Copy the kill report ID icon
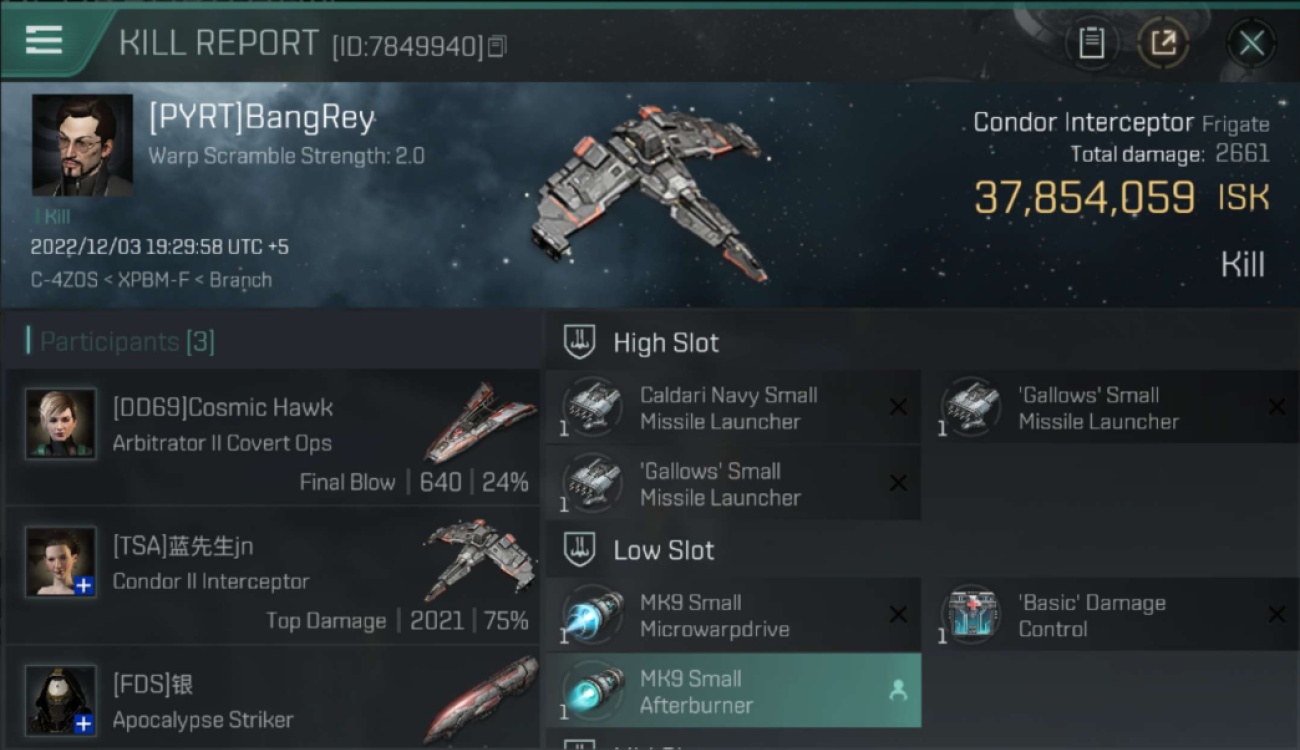 tap(497, 46)
